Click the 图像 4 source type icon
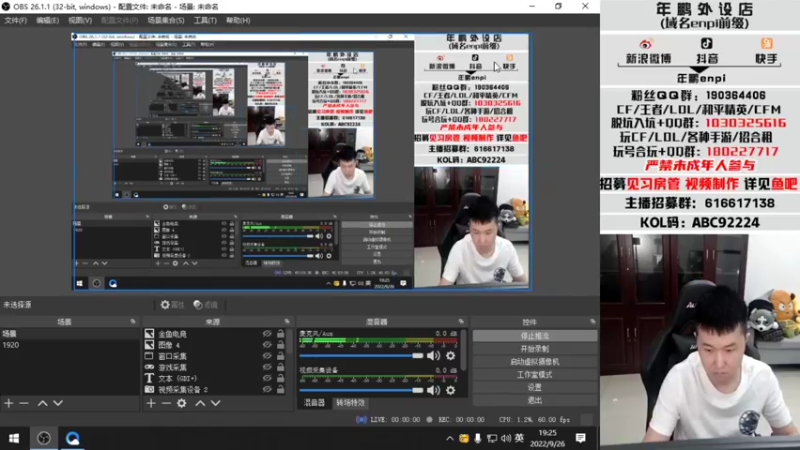800x450 pixels. 149,345
